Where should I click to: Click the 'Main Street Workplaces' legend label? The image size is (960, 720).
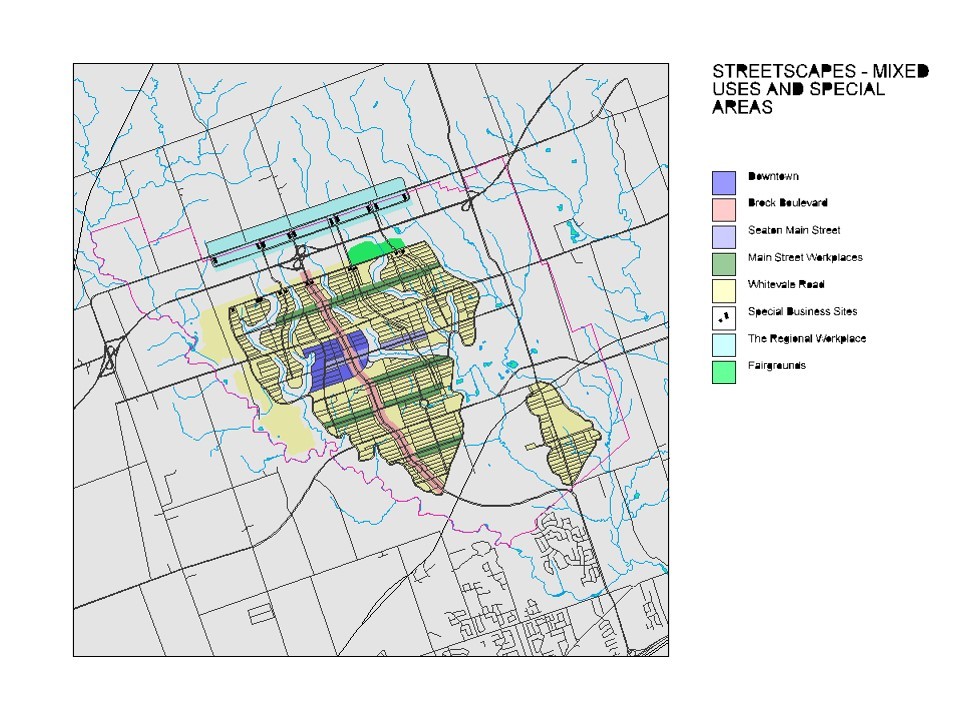[805, 257]
